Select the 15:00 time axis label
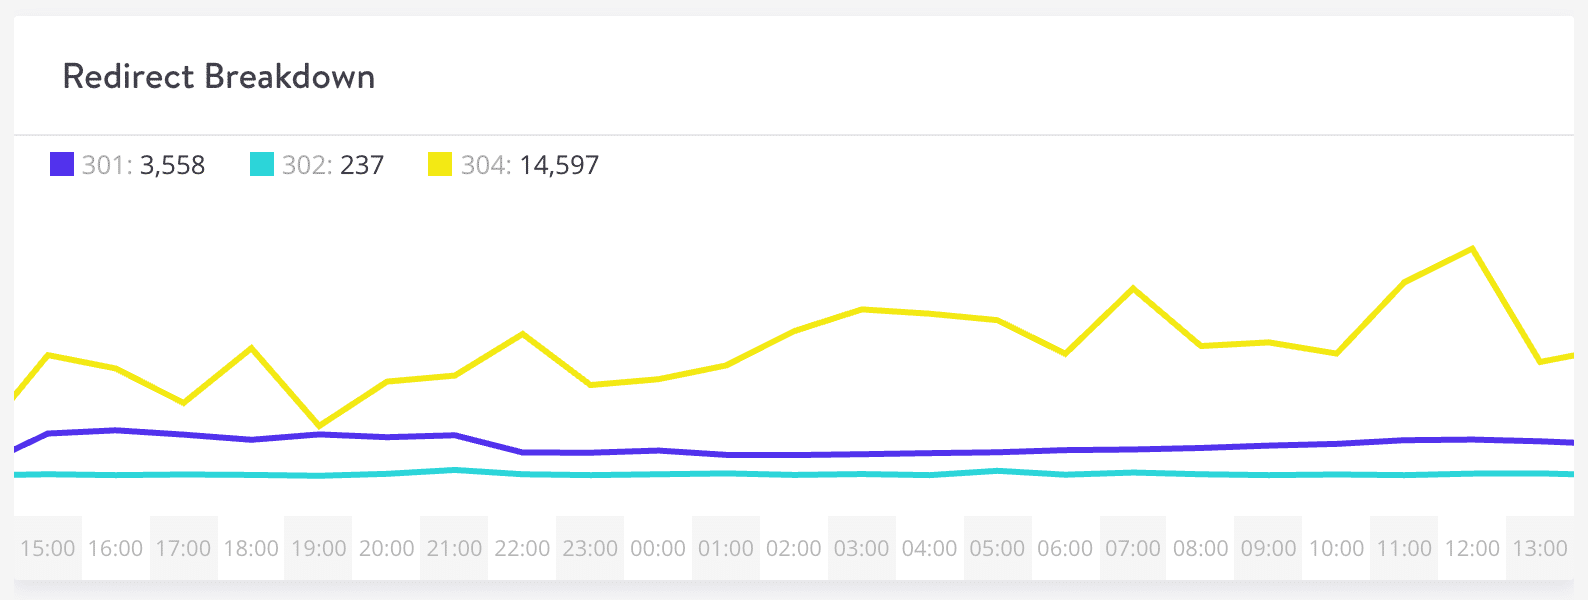The height and width of the screenshot is (600, 1588). 48,548
